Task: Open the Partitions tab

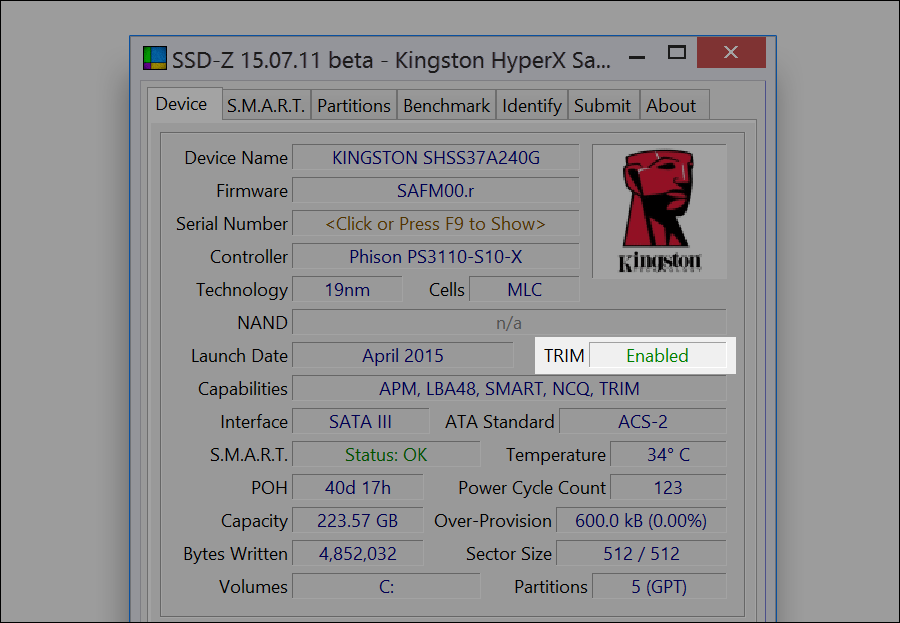Action: click(353, 105)
